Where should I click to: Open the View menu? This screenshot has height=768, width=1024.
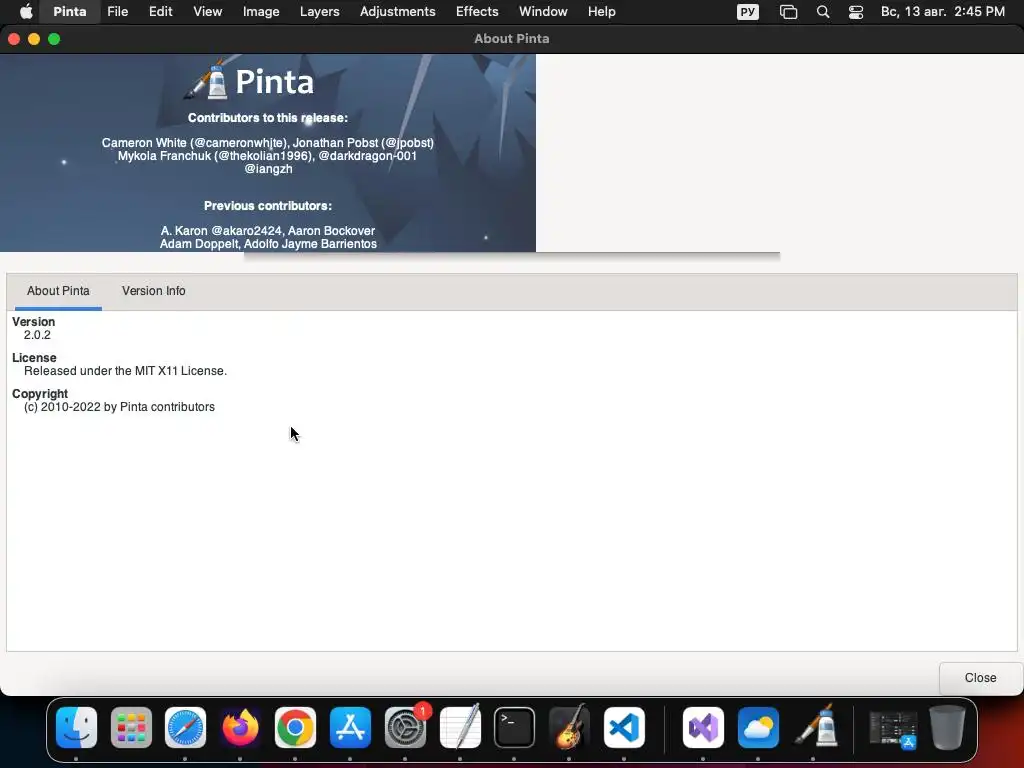click(208, 12)
